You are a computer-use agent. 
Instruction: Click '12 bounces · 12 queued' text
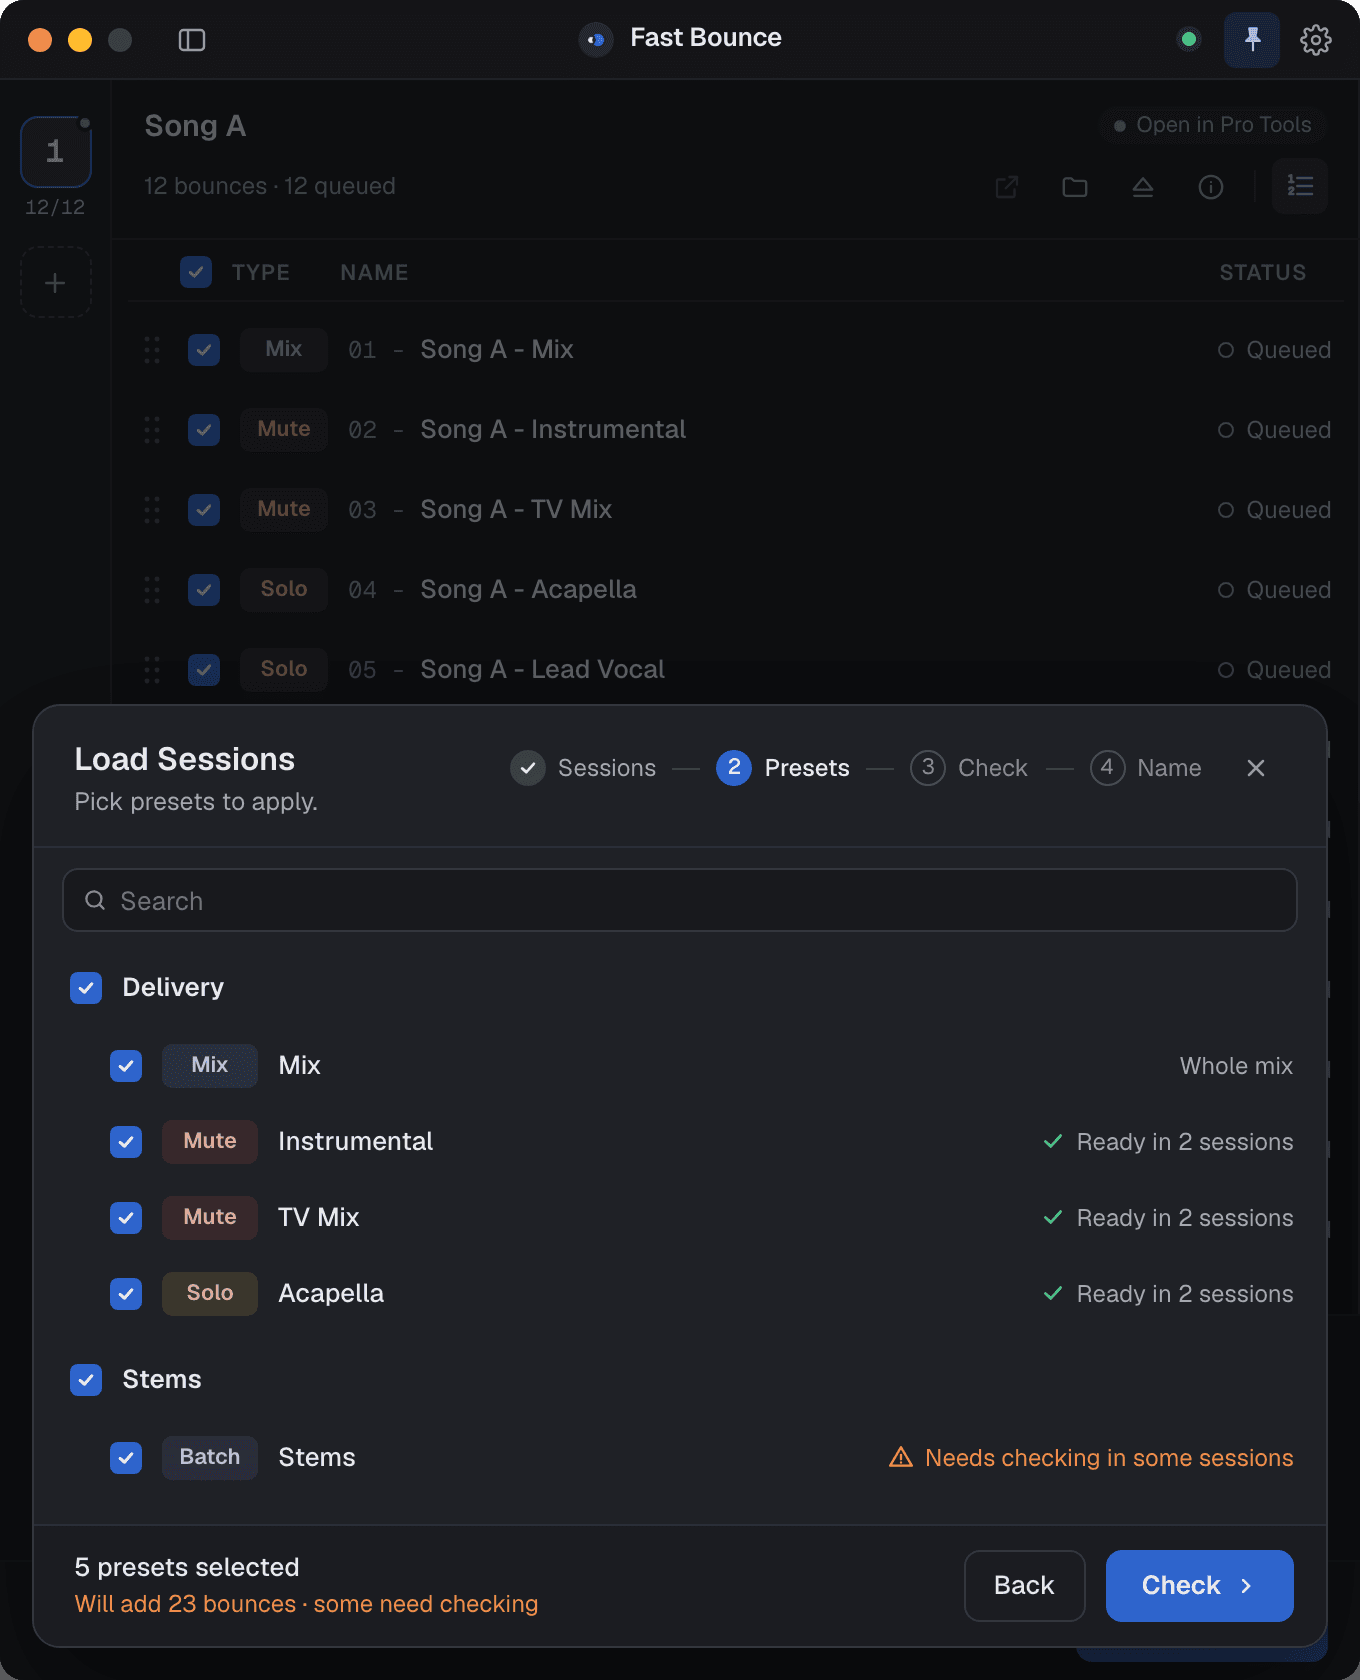[x=270, y=186]
